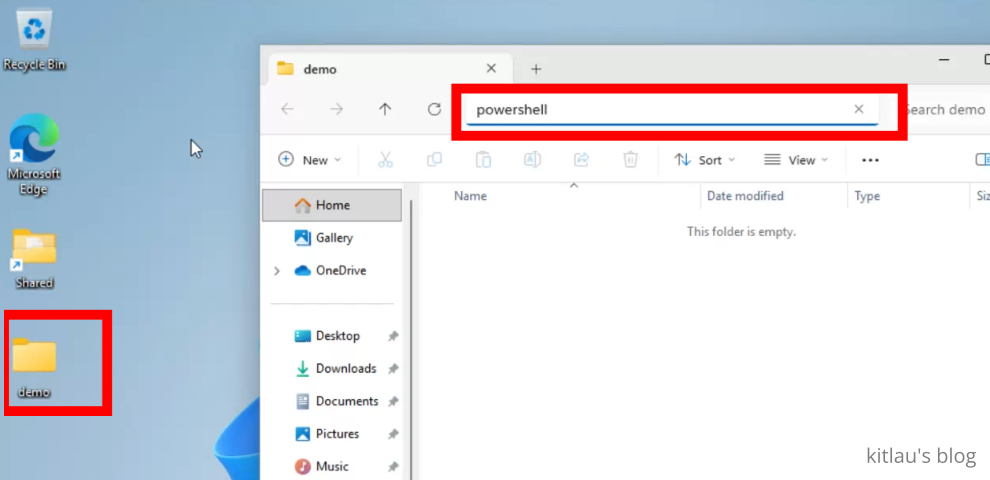Click the Paste clipboard icon

coord(483,160)
